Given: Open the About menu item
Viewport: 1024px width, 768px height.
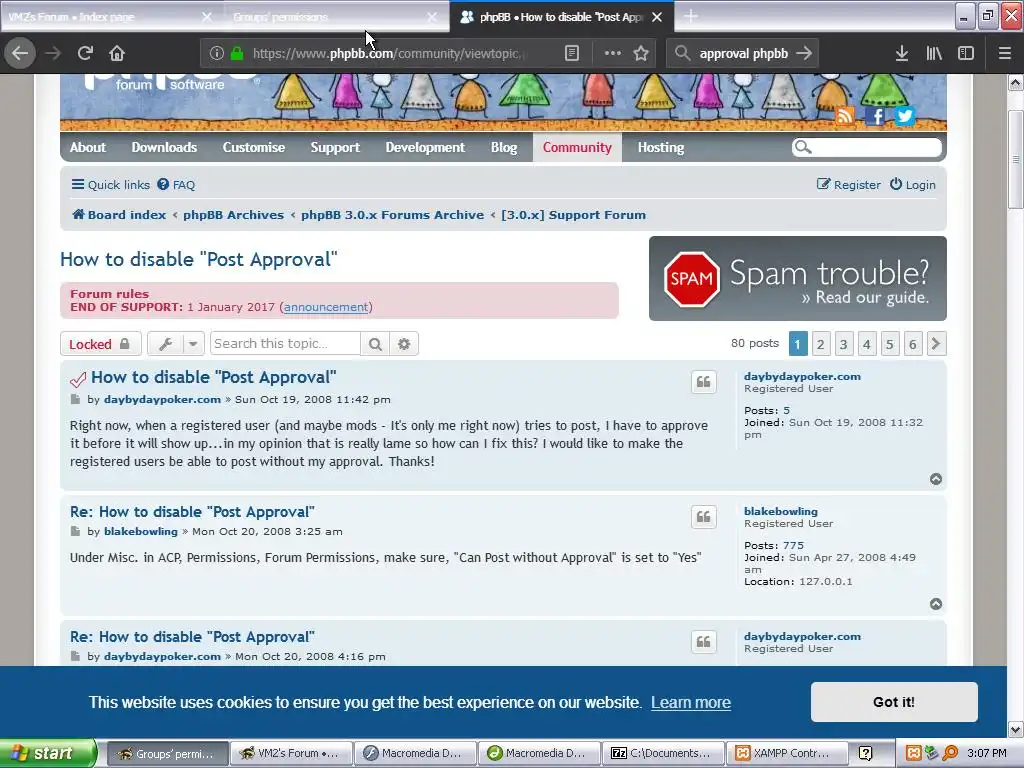Looking at the screenshot, I should (88, 148).
